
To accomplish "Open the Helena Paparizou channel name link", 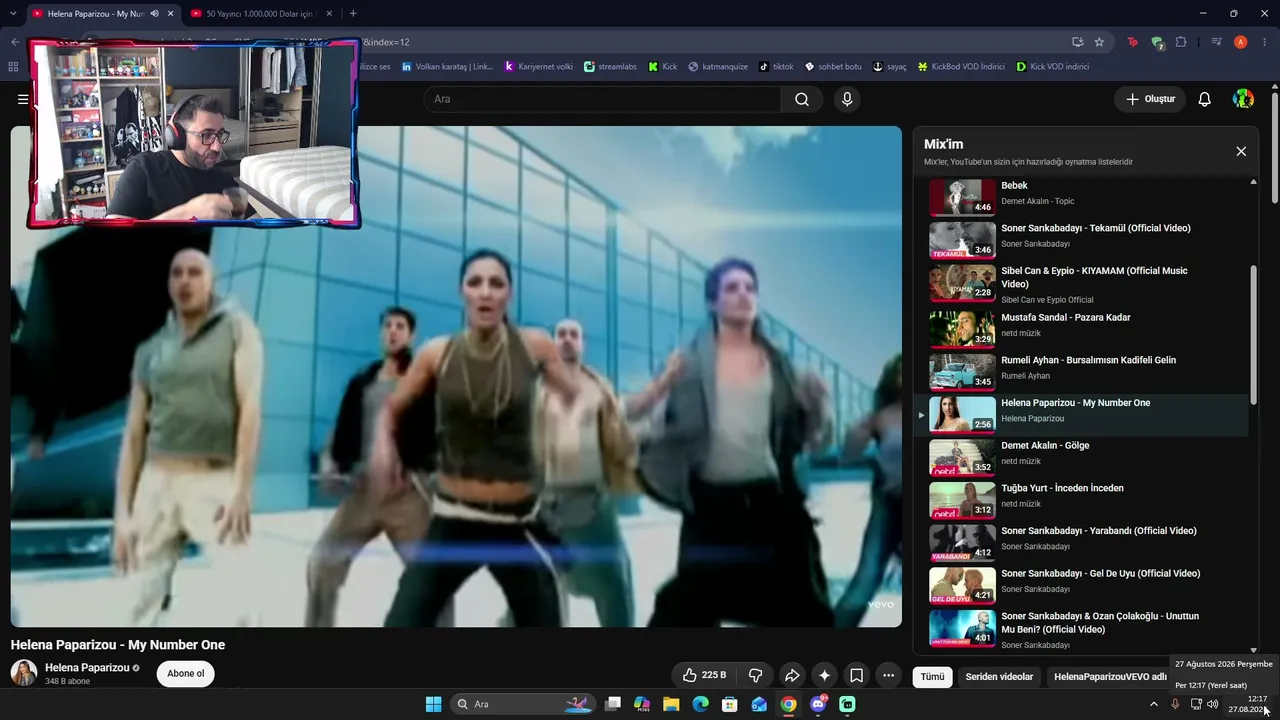I will point(87,668).
